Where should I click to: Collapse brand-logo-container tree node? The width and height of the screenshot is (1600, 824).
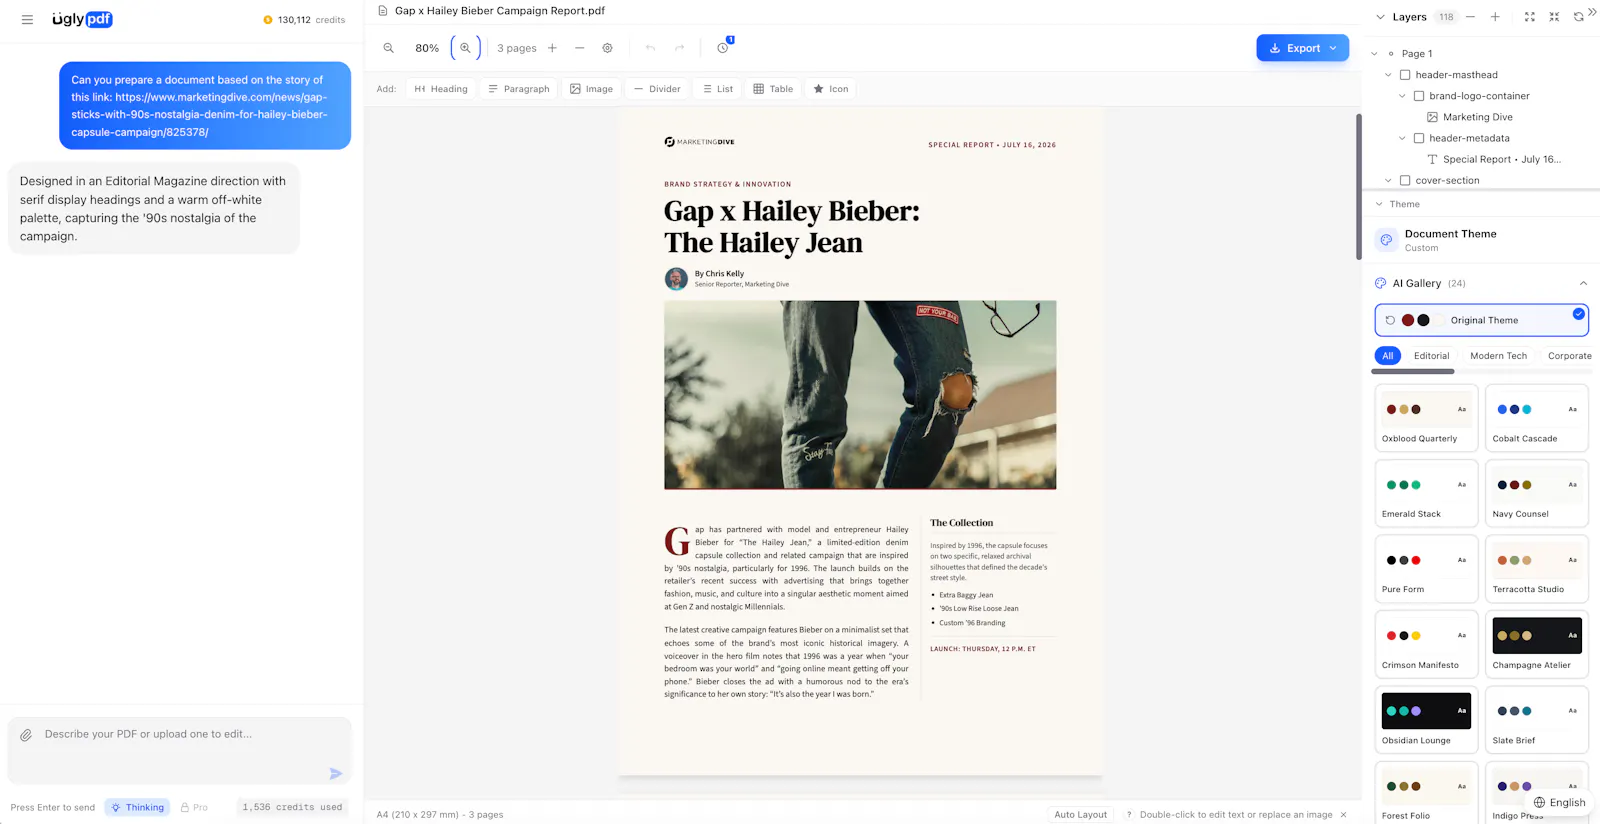coord(1402,96)
